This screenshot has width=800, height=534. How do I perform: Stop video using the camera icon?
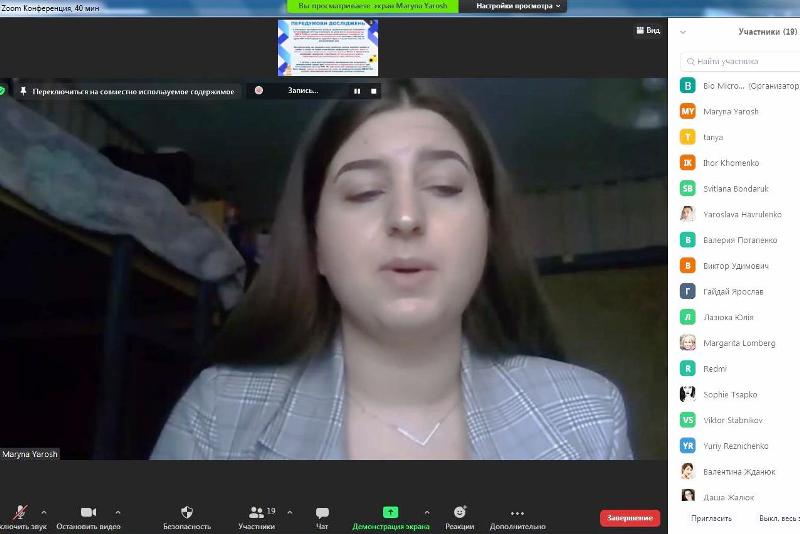pos(88,512)
